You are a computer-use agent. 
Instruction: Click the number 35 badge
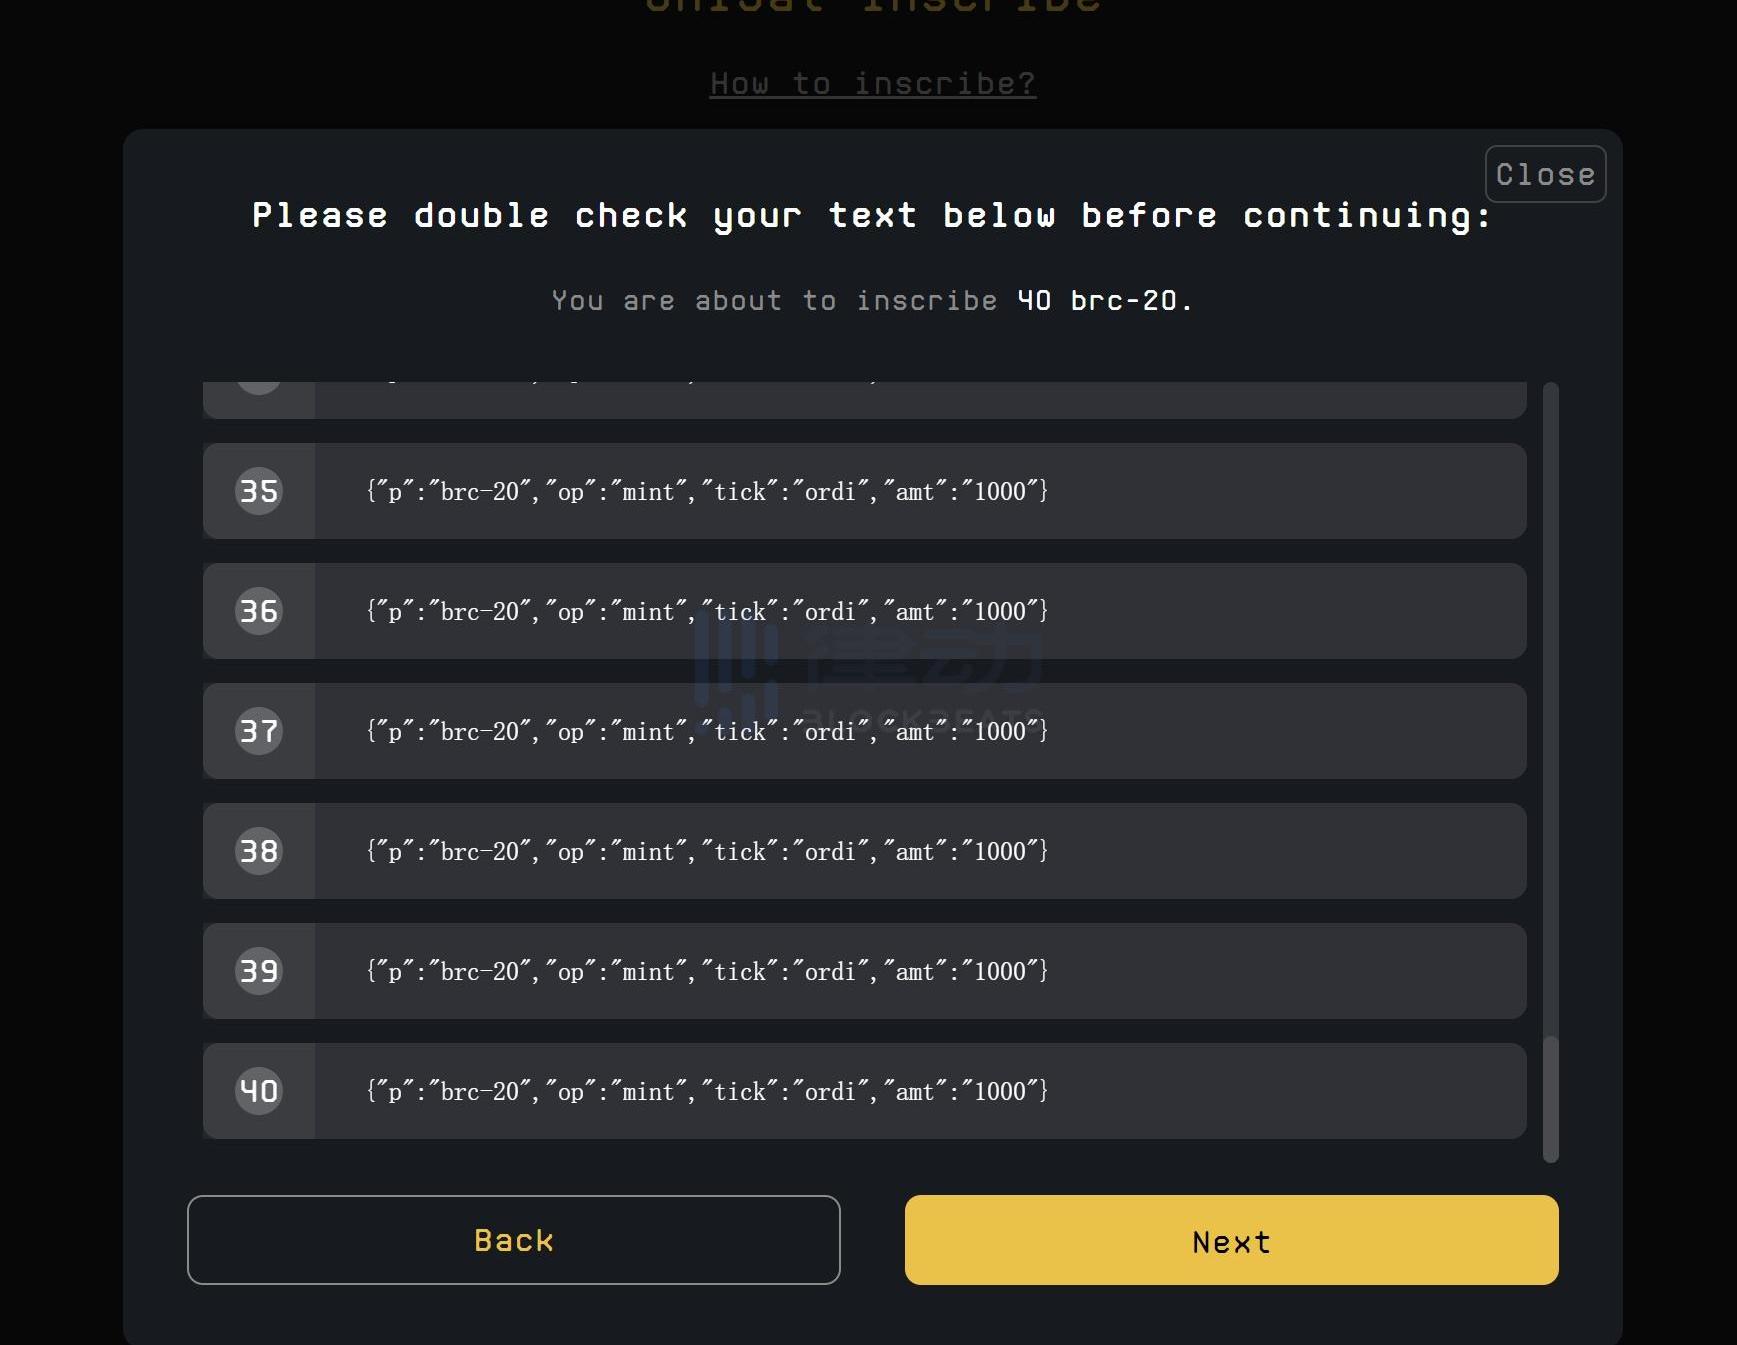click(259, 491)
